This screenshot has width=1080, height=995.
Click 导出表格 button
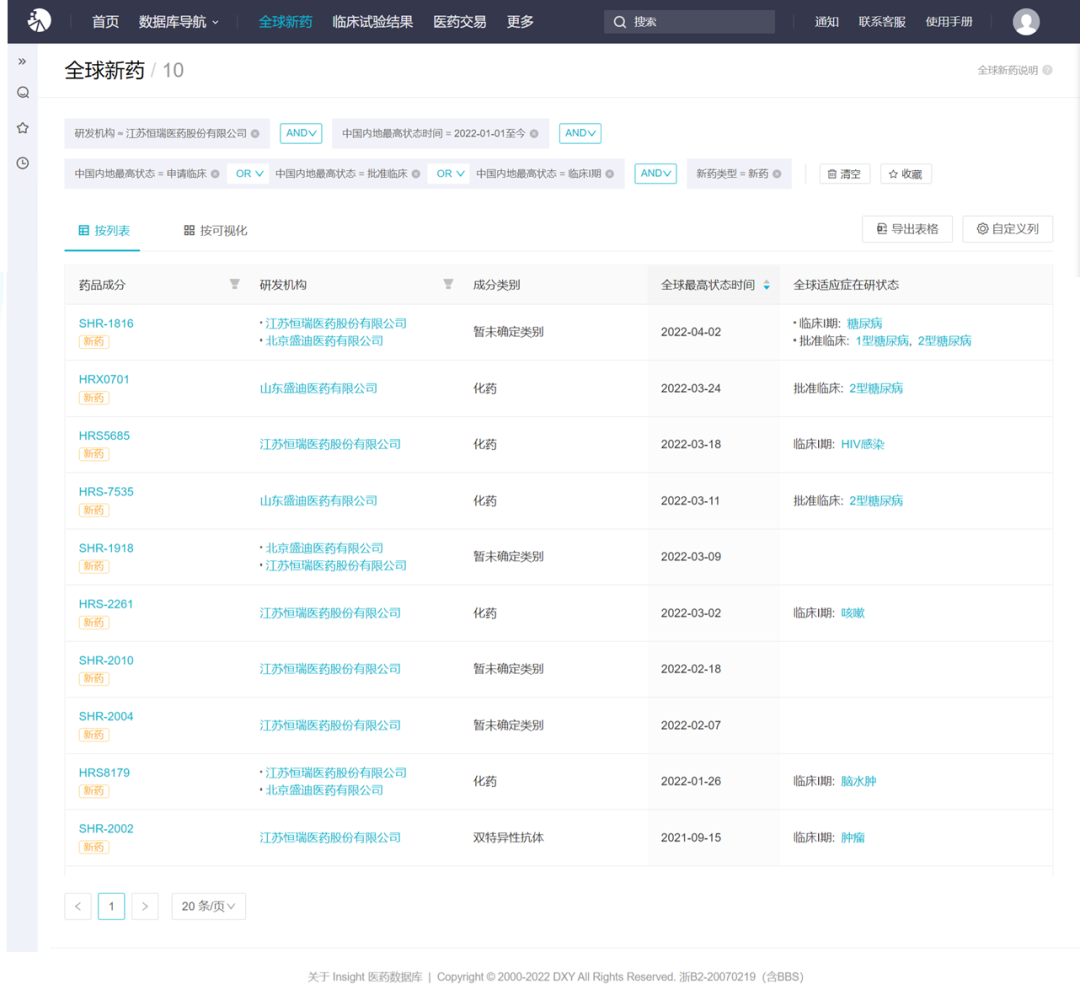pyautogui.click(x=907, y=229)
